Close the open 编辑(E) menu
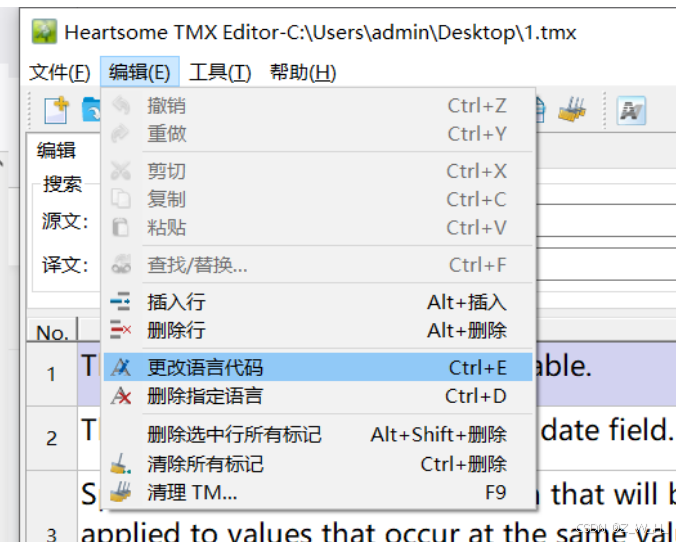676x542 pixels. (140, 72)
